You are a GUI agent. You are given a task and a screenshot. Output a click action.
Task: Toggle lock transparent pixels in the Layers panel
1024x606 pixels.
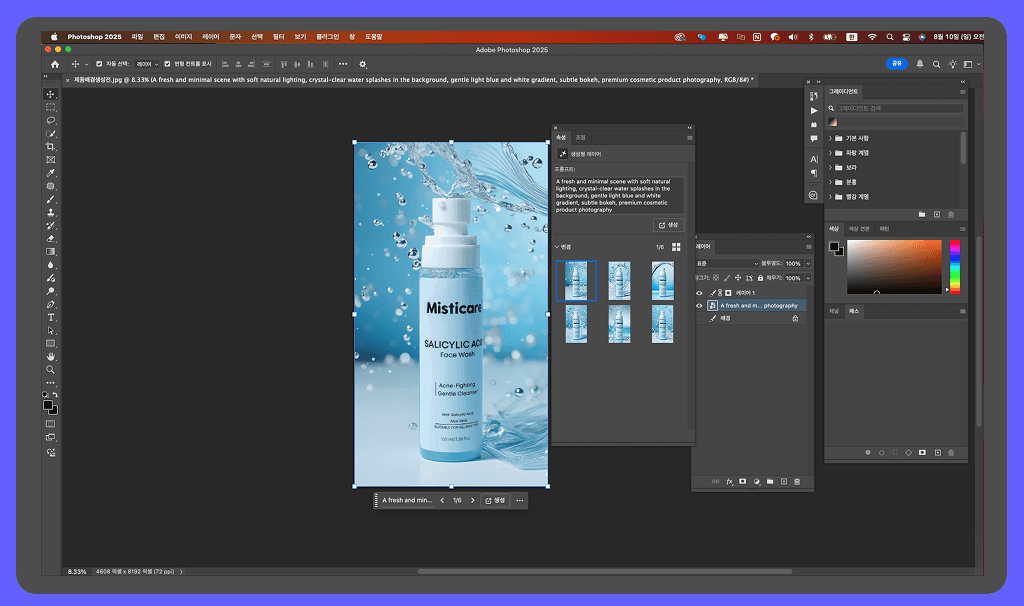716,278
